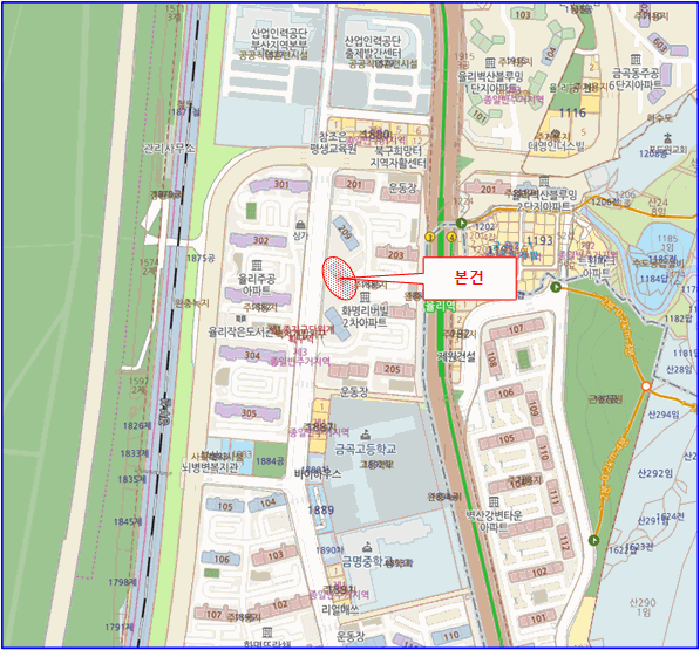Select the 리얼매쓰 label
Screen dimensions: 700x650
[x=340, y=609]
